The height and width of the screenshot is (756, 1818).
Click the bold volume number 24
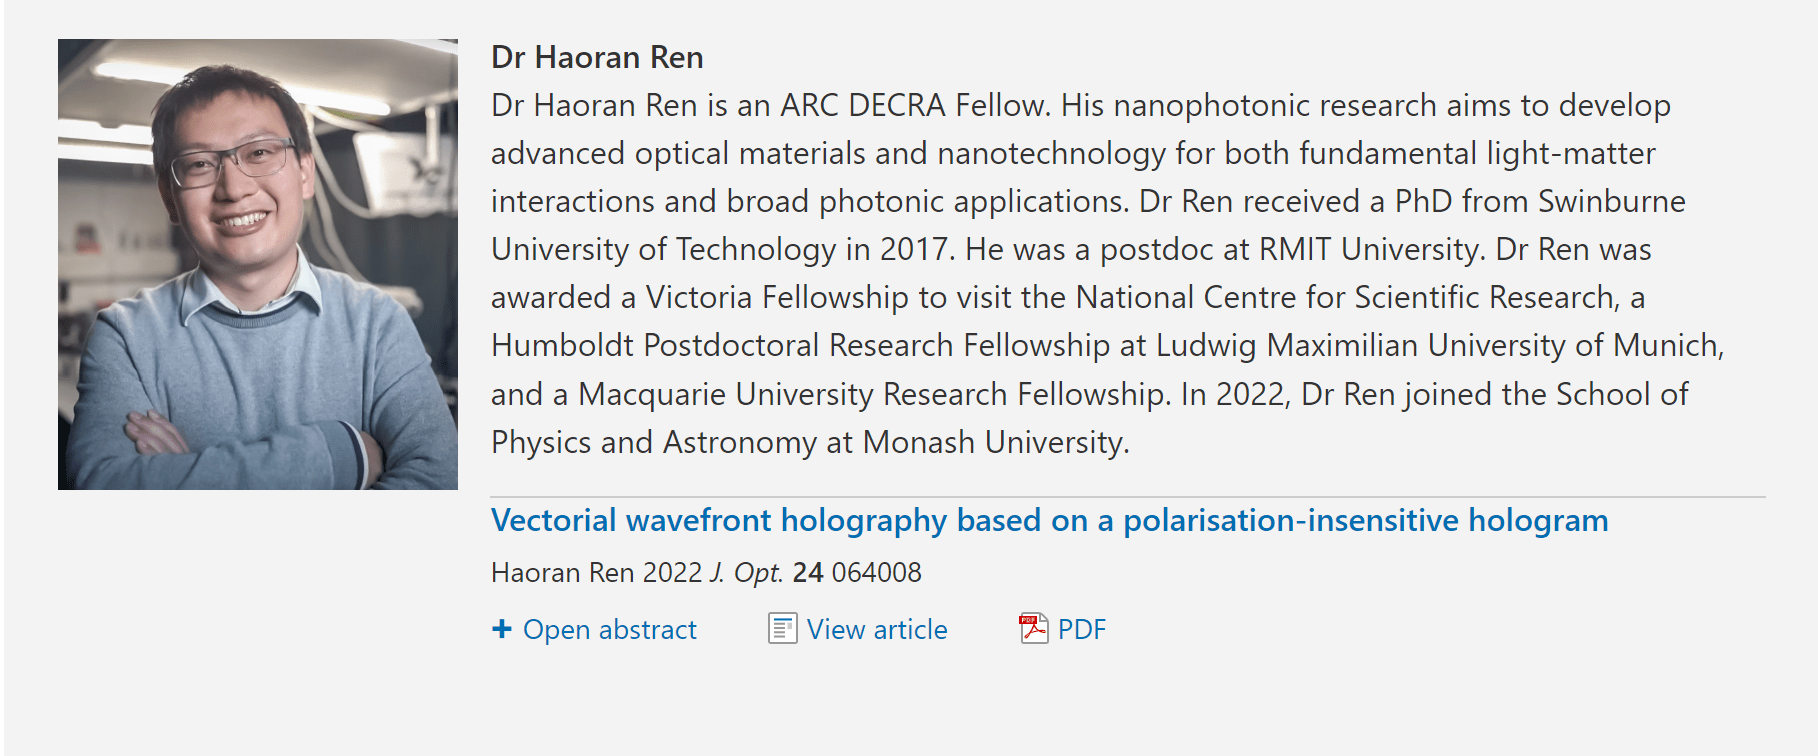pos(807,573)
